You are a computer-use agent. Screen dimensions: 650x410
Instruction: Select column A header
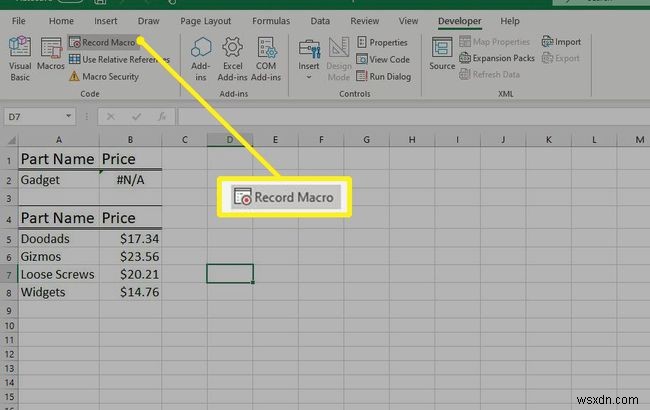(59, 140)
